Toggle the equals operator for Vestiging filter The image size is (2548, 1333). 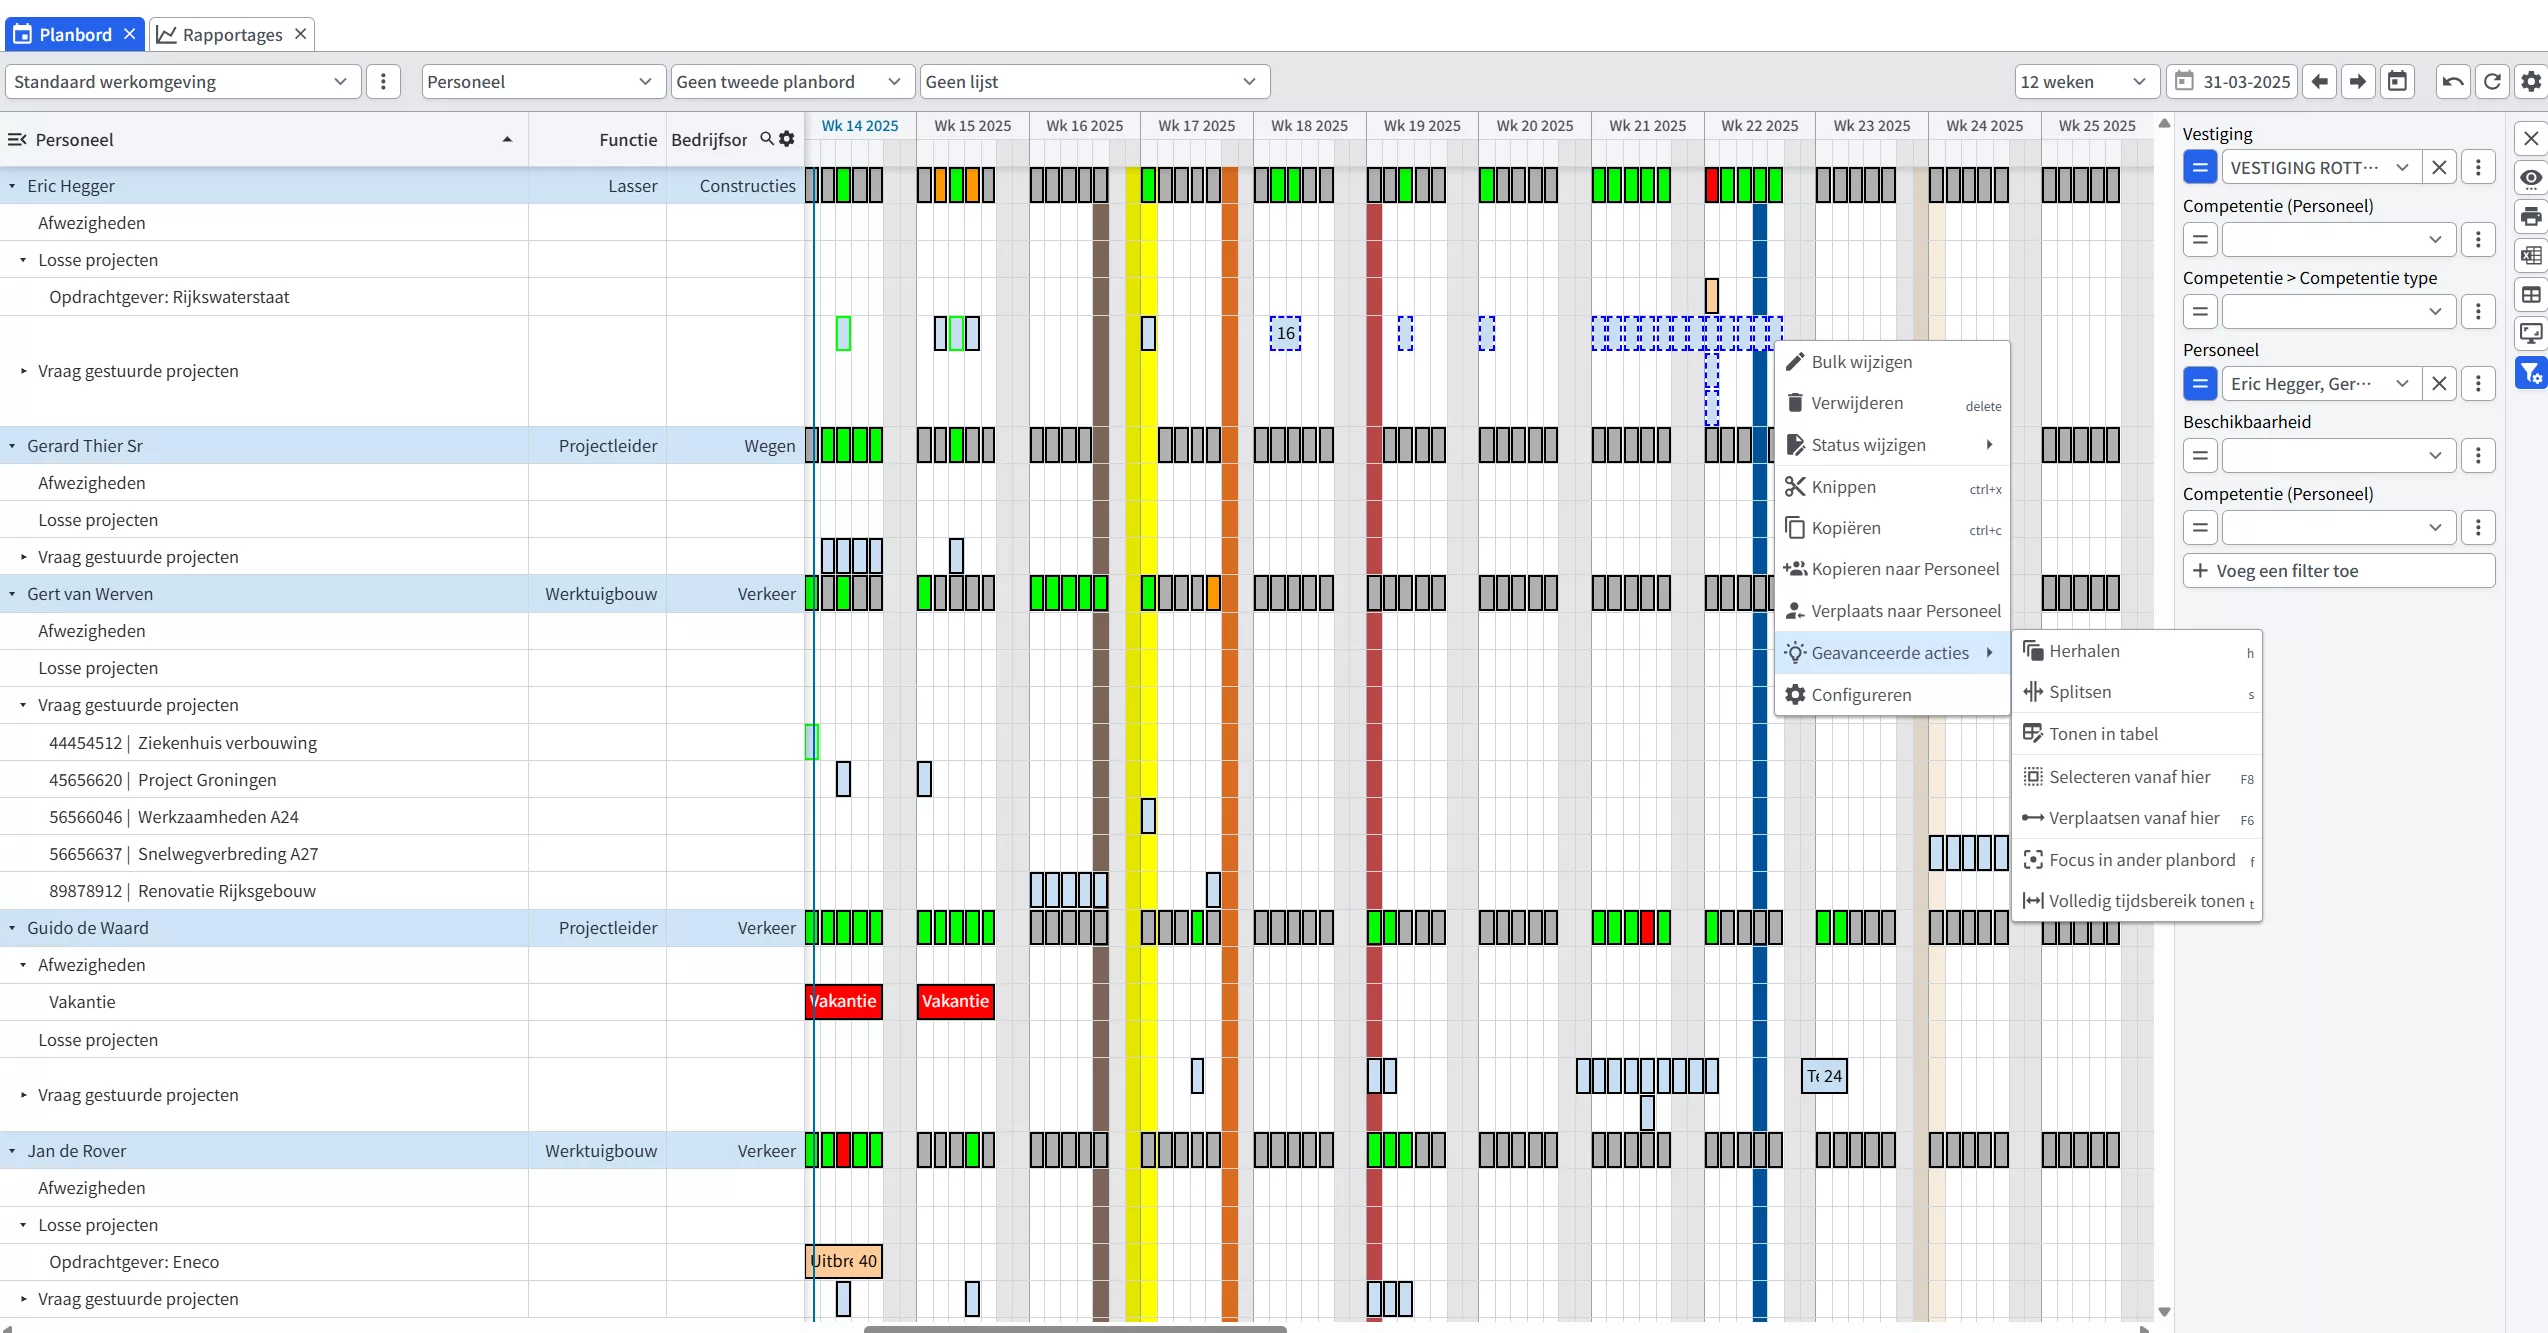coord(2200,168)
